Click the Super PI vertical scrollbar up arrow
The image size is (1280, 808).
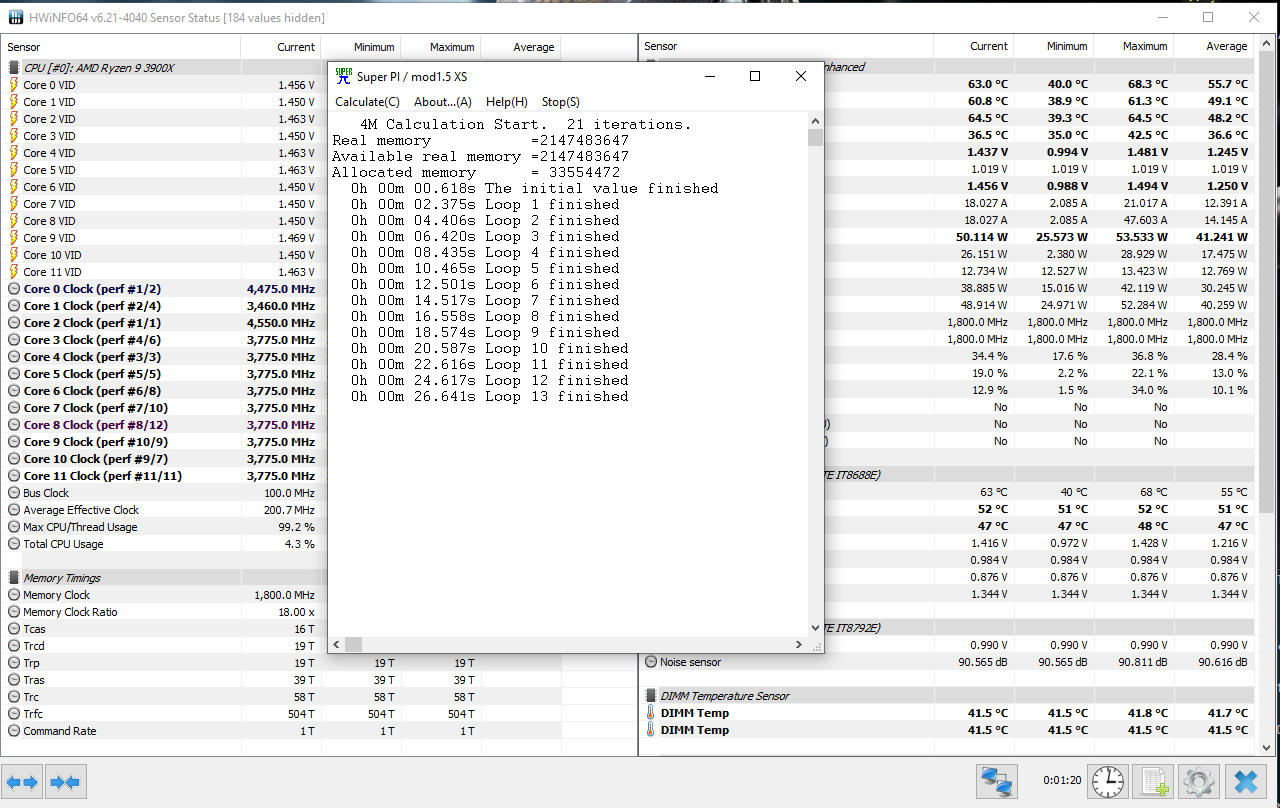tap(816, 120)
